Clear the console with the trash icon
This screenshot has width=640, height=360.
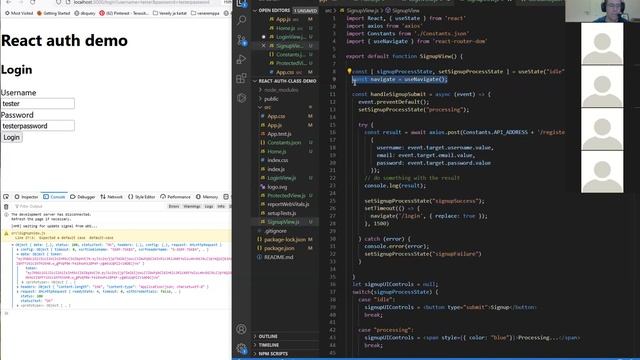coord(6,207)
